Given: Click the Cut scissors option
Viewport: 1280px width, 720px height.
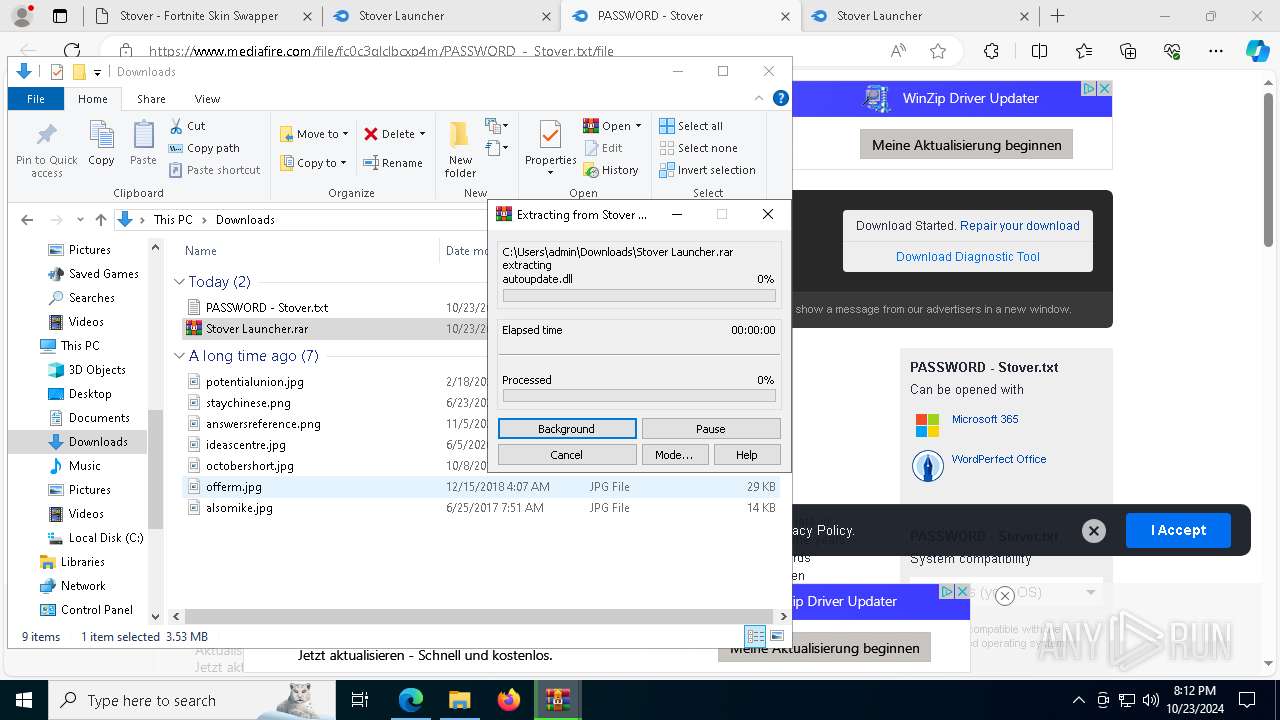Looking at the screenshot, I should (x=187, y=126).
